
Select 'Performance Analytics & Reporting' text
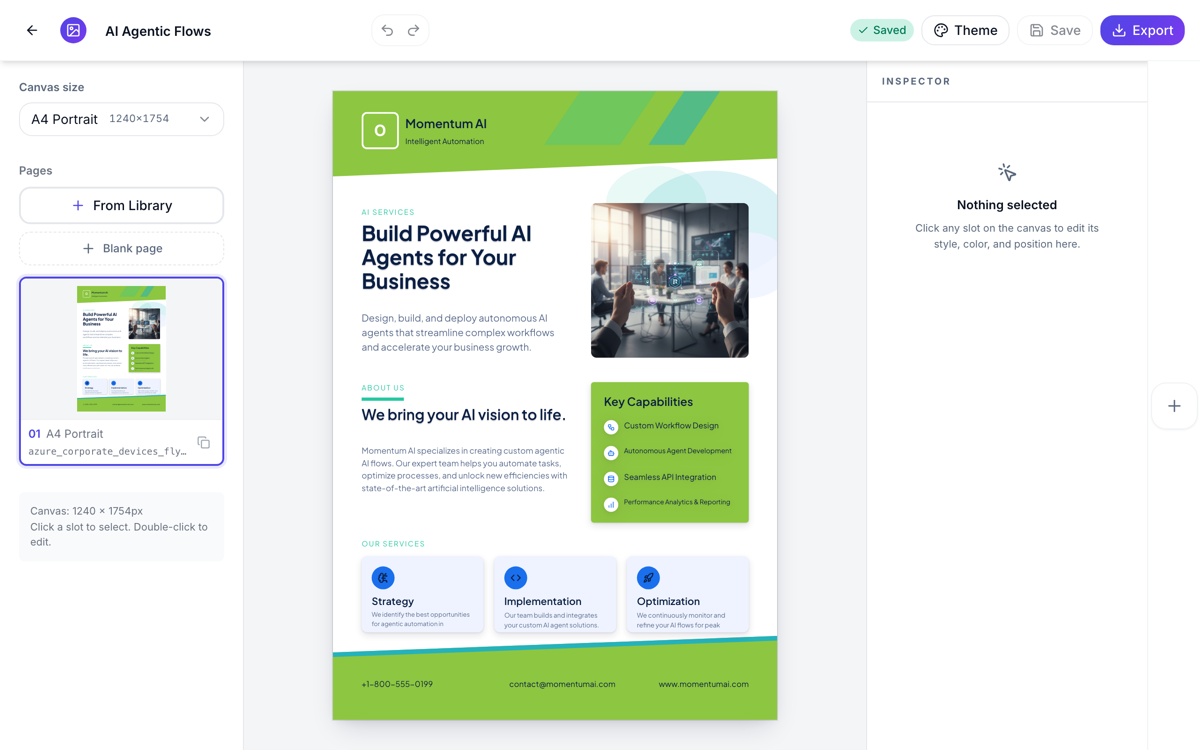coord(677,502)
